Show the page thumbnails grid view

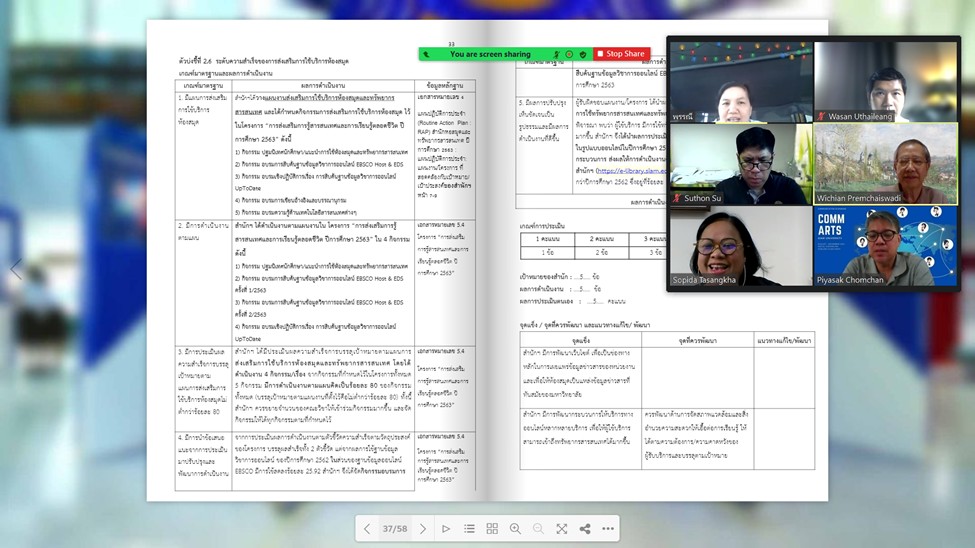[492, 529]
